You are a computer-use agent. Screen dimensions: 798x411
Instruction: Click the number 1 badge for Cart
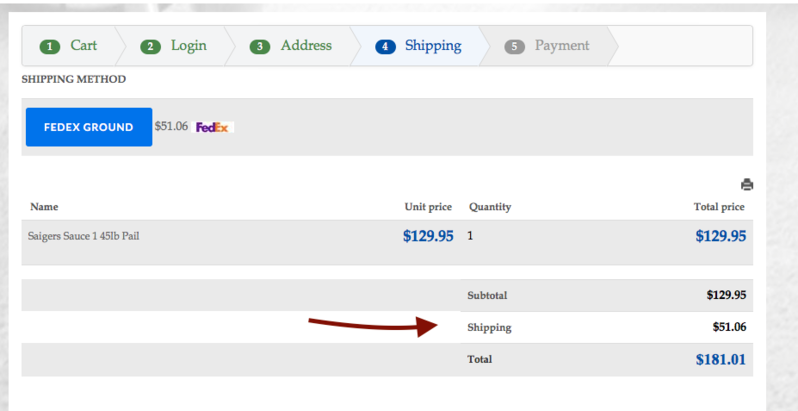click(x=50, y=47)
